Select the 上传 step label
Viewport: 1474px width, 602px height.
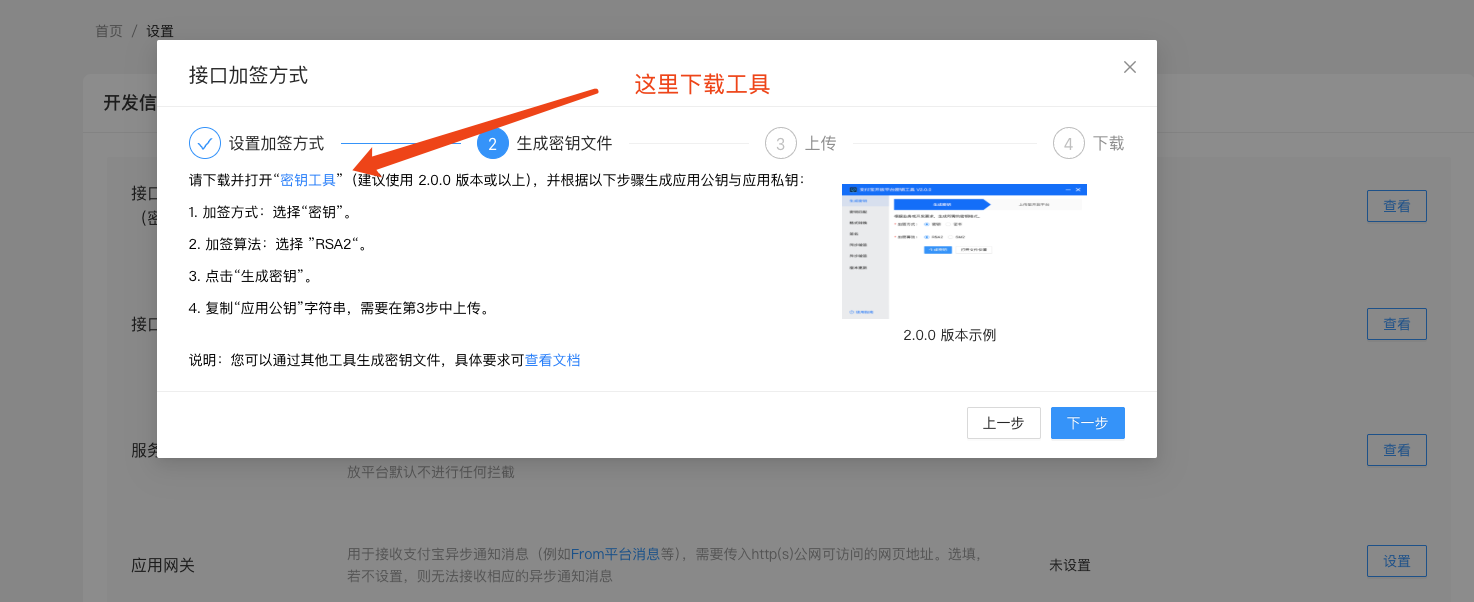tap(821, 143)
